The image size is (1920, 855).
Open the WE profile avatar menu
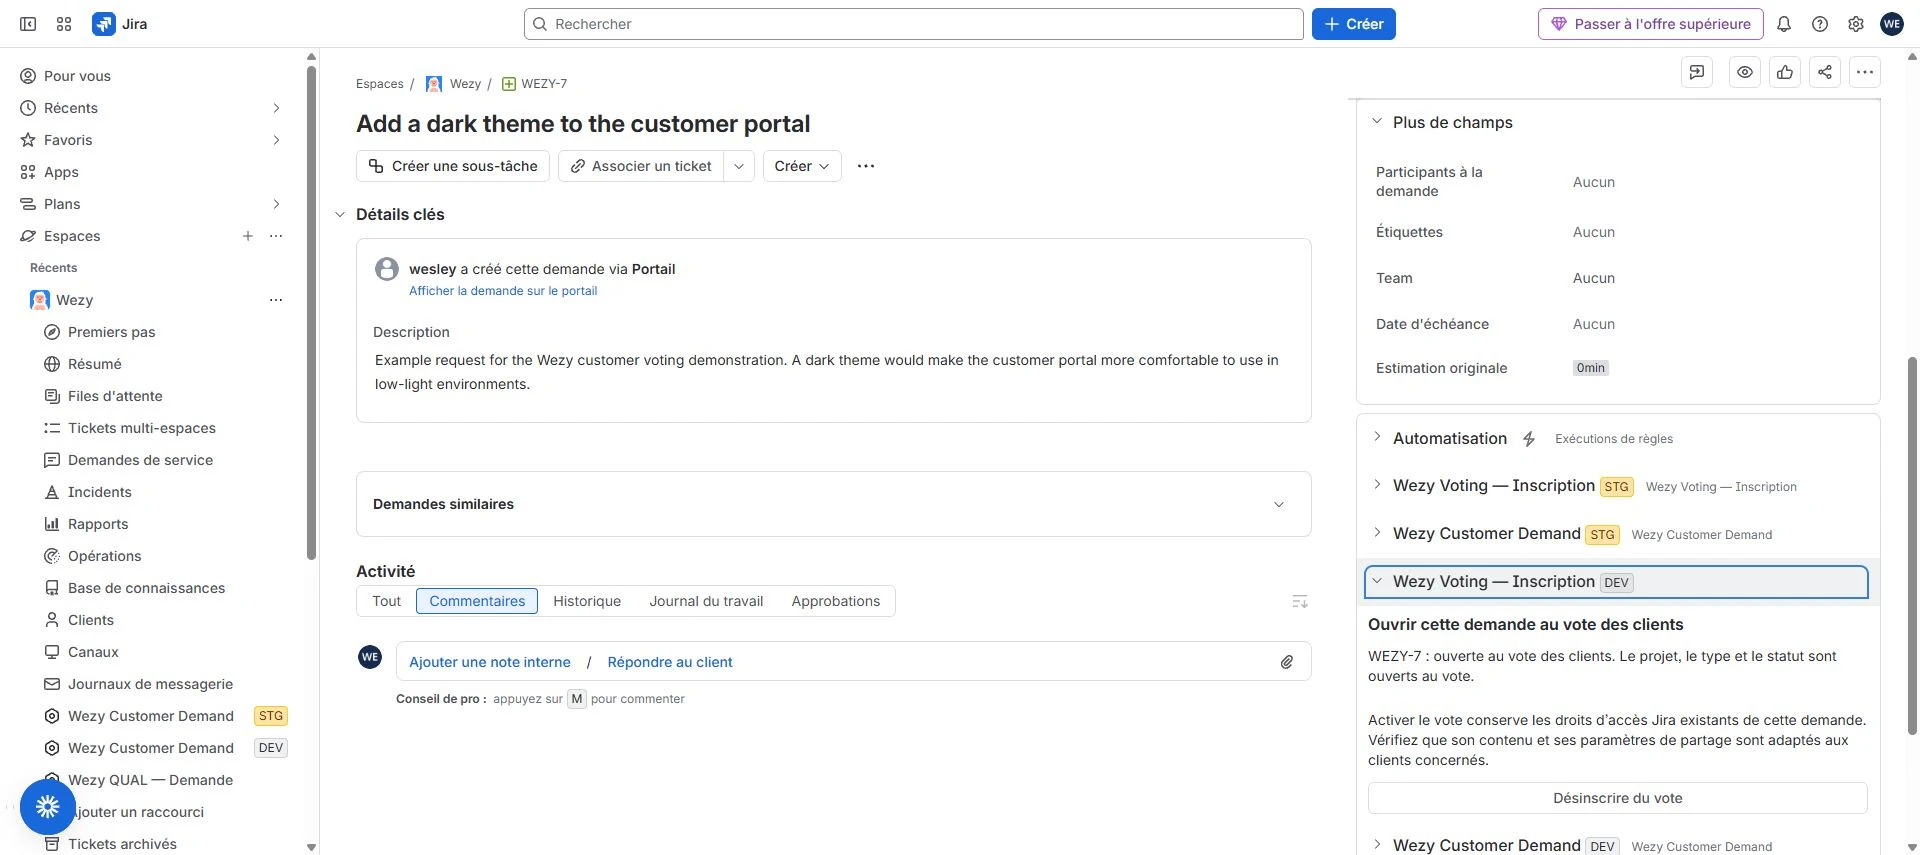[x=1892, y=24]
